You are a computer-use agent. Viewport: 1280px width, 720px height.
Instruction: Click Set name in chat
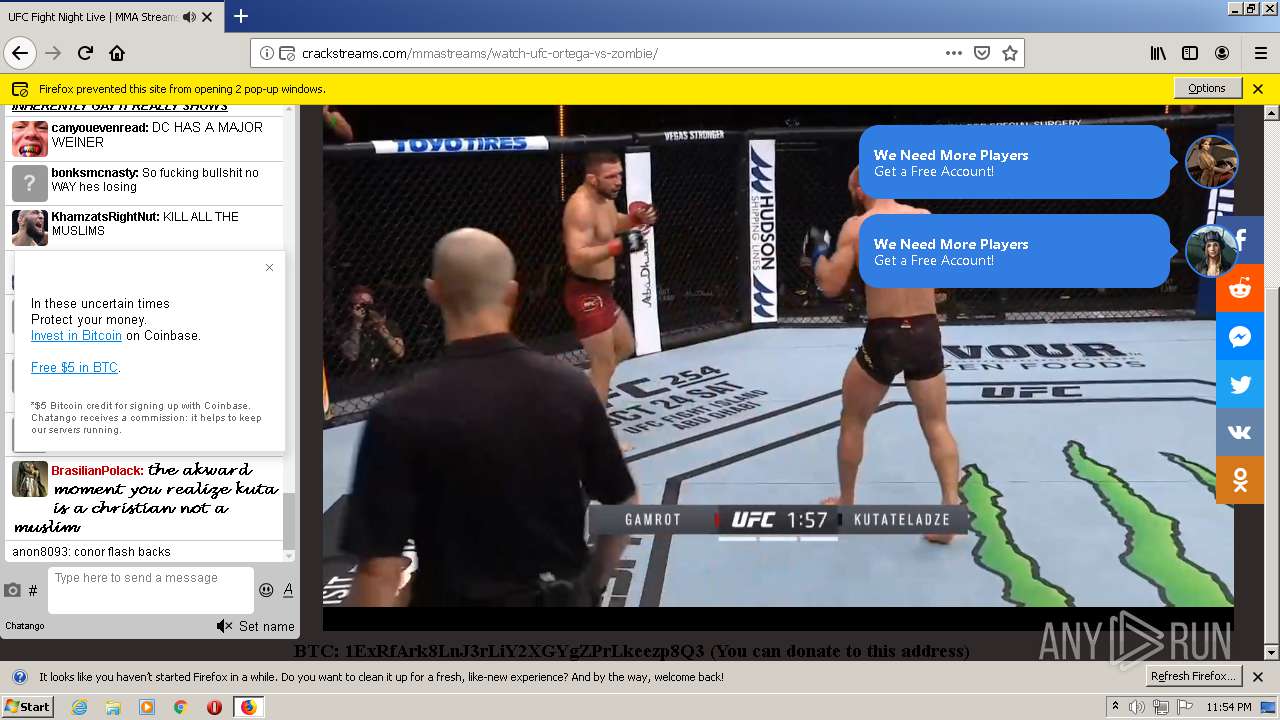[x=267, y=627]
